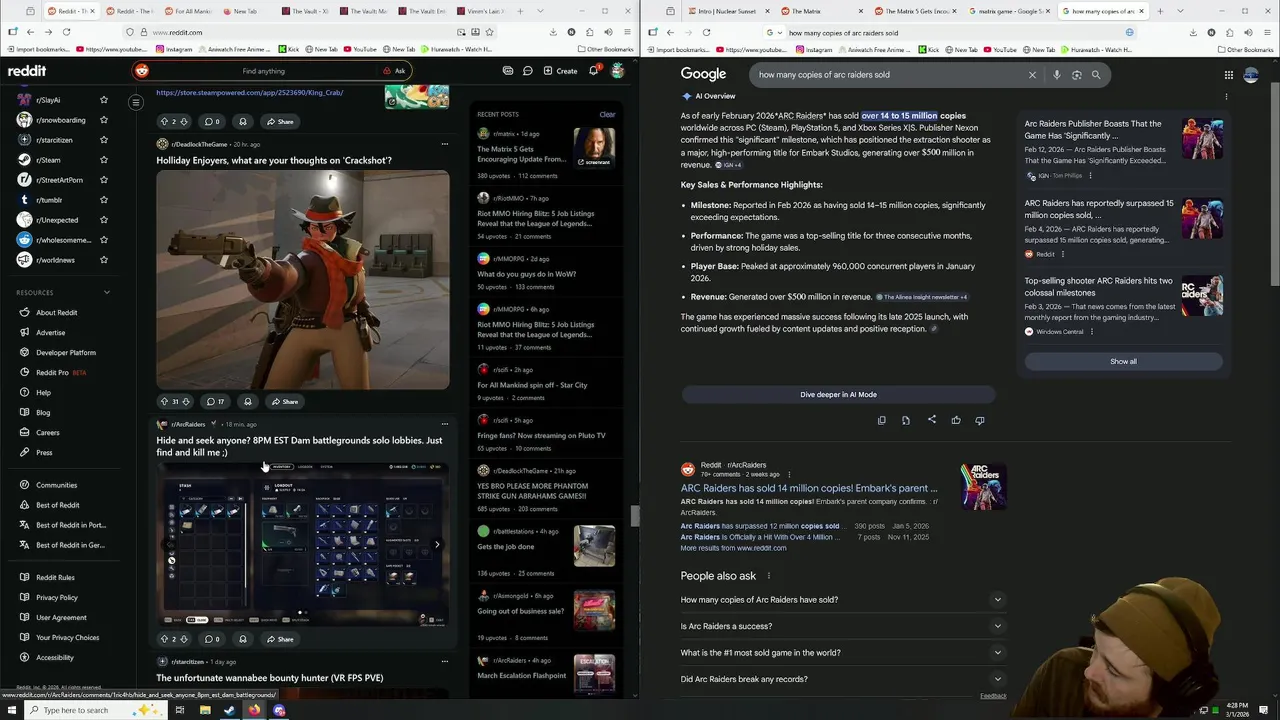Collapse the Resources section in sidebar

click(x=106, y=293)
